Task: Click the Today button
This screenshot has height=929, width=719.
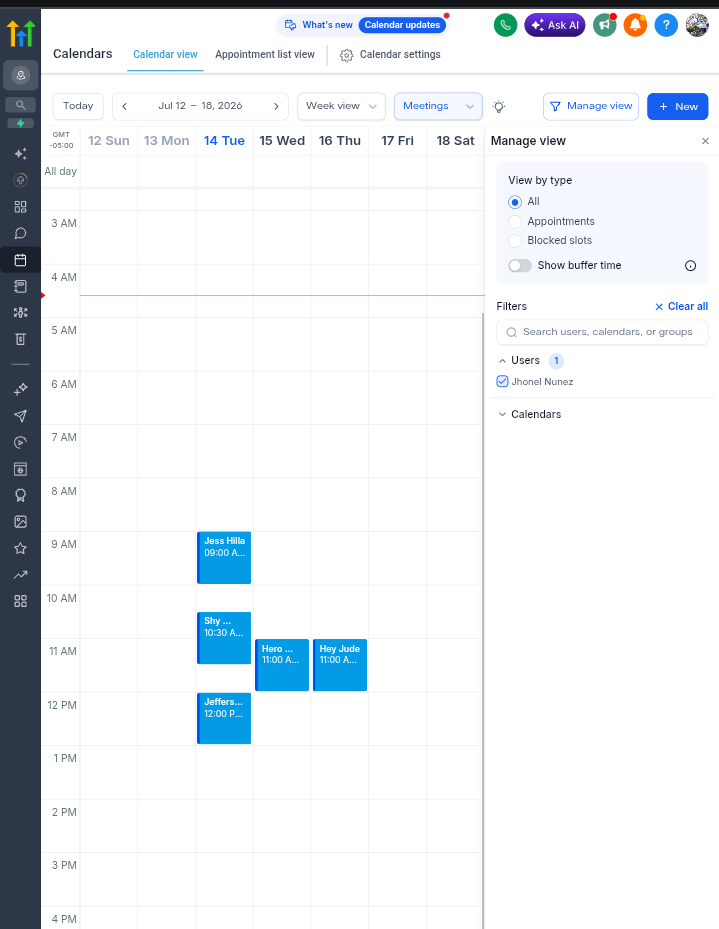Action: (78, 106)
